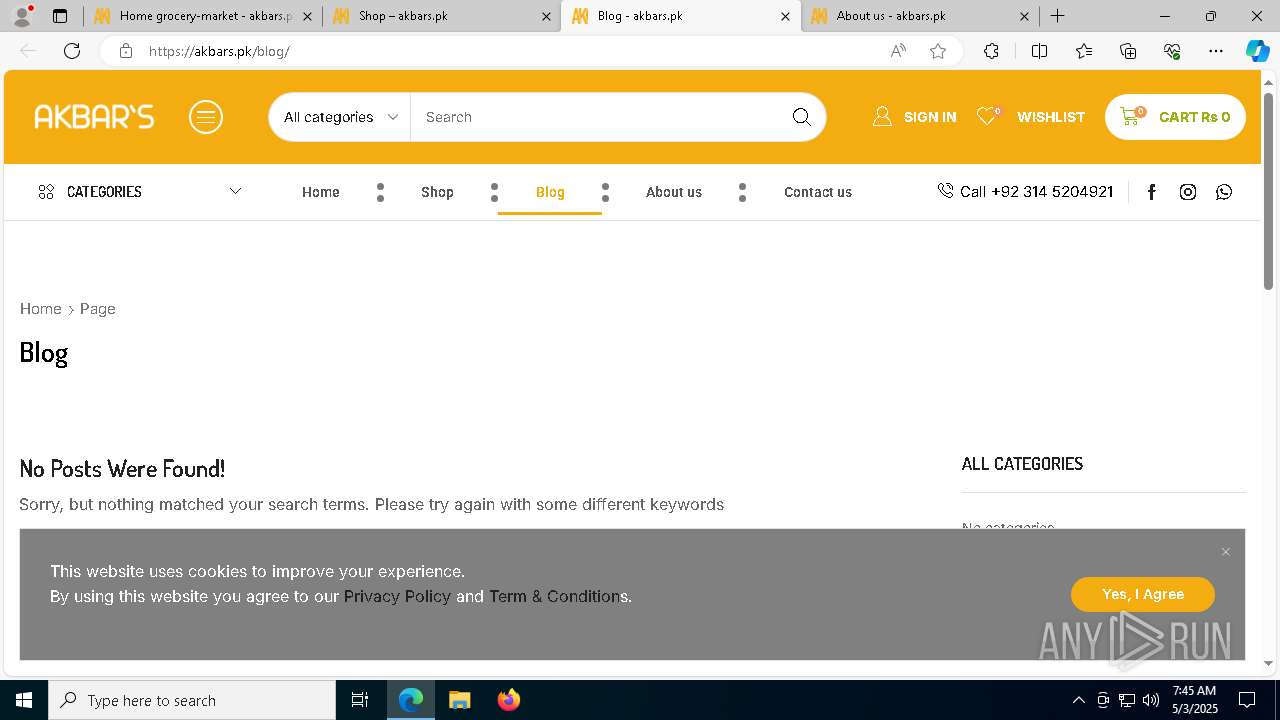This screenshot has height=720, width=1280.
Task: Click Yes, I Agree cookie button
Action: click(x=1143, y=594)
